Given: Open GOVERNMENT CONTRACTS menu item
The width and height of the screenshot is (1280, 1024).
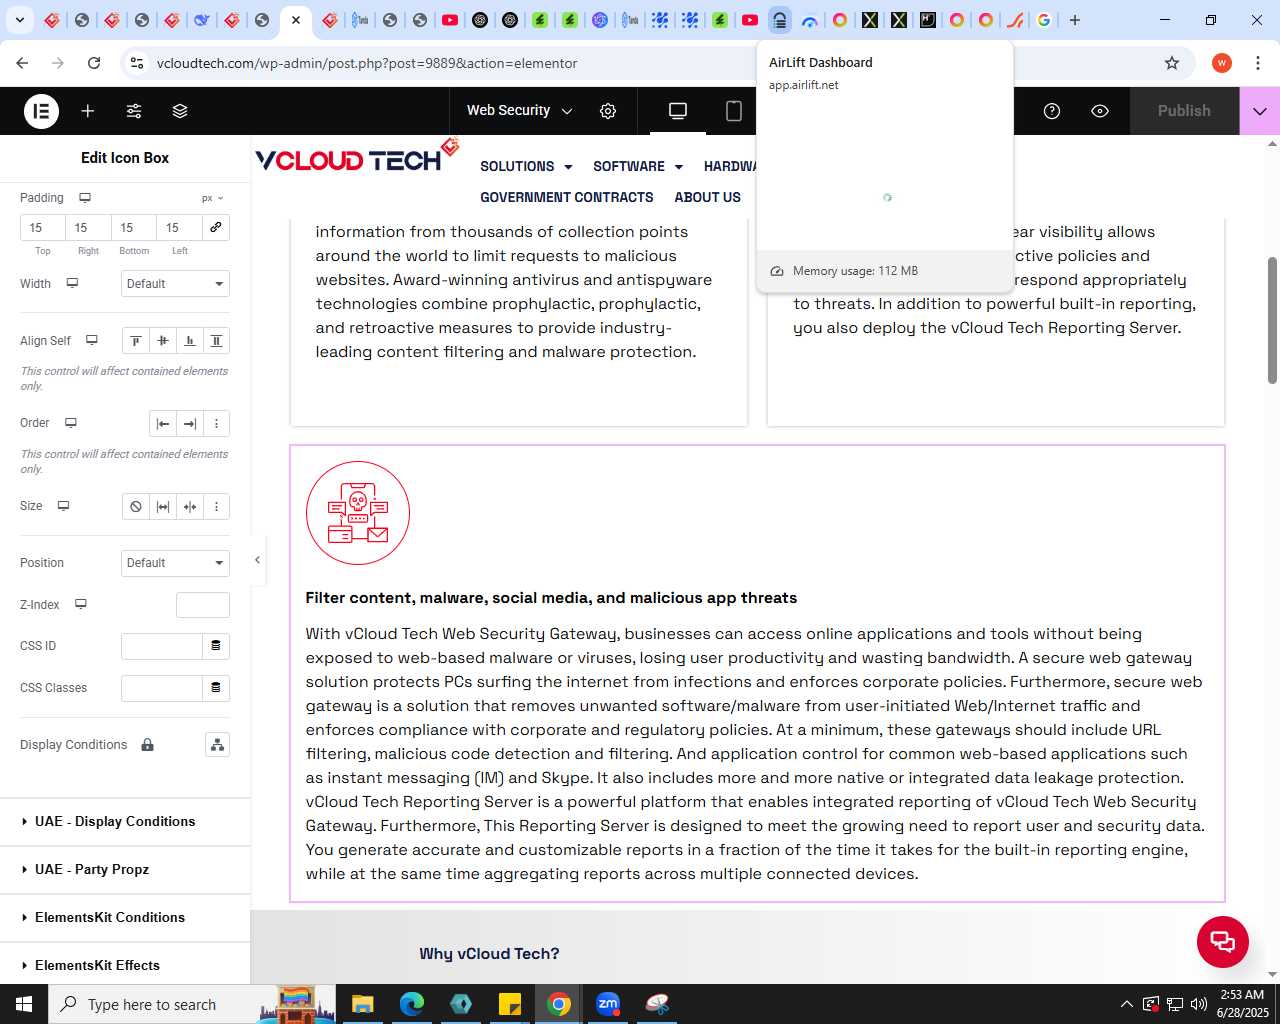Looking at the screenshot, I should 567,198.
